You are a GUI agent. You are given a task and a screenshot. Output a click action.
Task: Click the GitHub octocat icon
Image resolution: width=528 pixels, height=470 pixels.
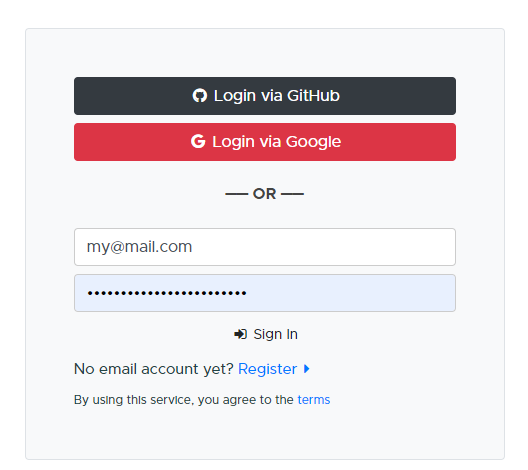pos(200,96)
